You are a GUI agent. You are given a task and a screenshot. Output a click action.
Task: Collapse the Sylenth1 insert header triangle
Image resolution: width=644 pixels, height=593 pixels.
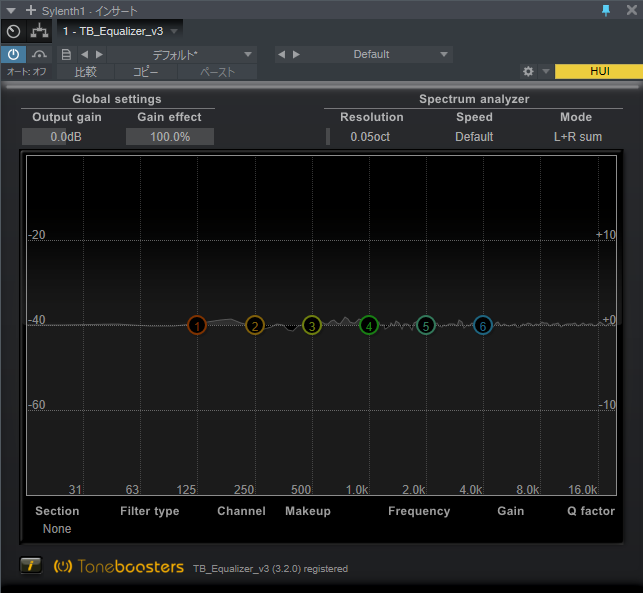tap(11, 11)
